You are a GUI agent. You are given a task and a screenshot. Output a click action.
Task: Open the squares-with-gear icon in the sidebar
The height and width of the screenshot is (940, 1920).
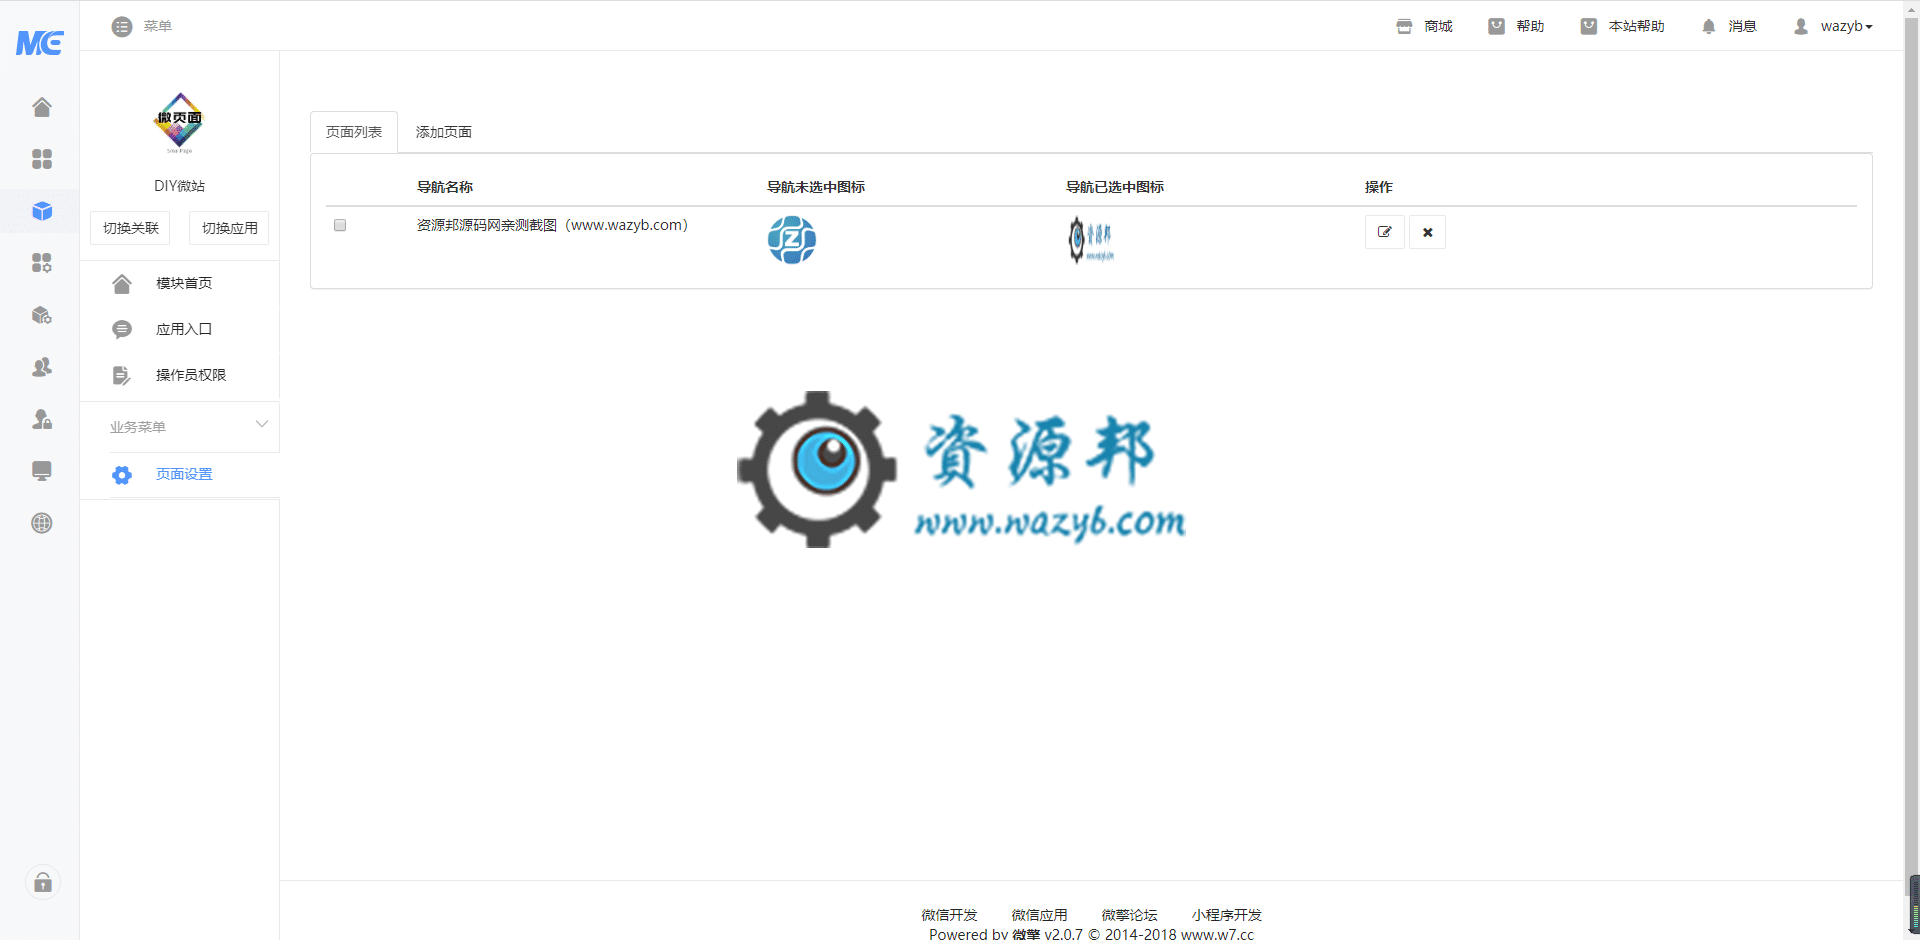[41, 263]
